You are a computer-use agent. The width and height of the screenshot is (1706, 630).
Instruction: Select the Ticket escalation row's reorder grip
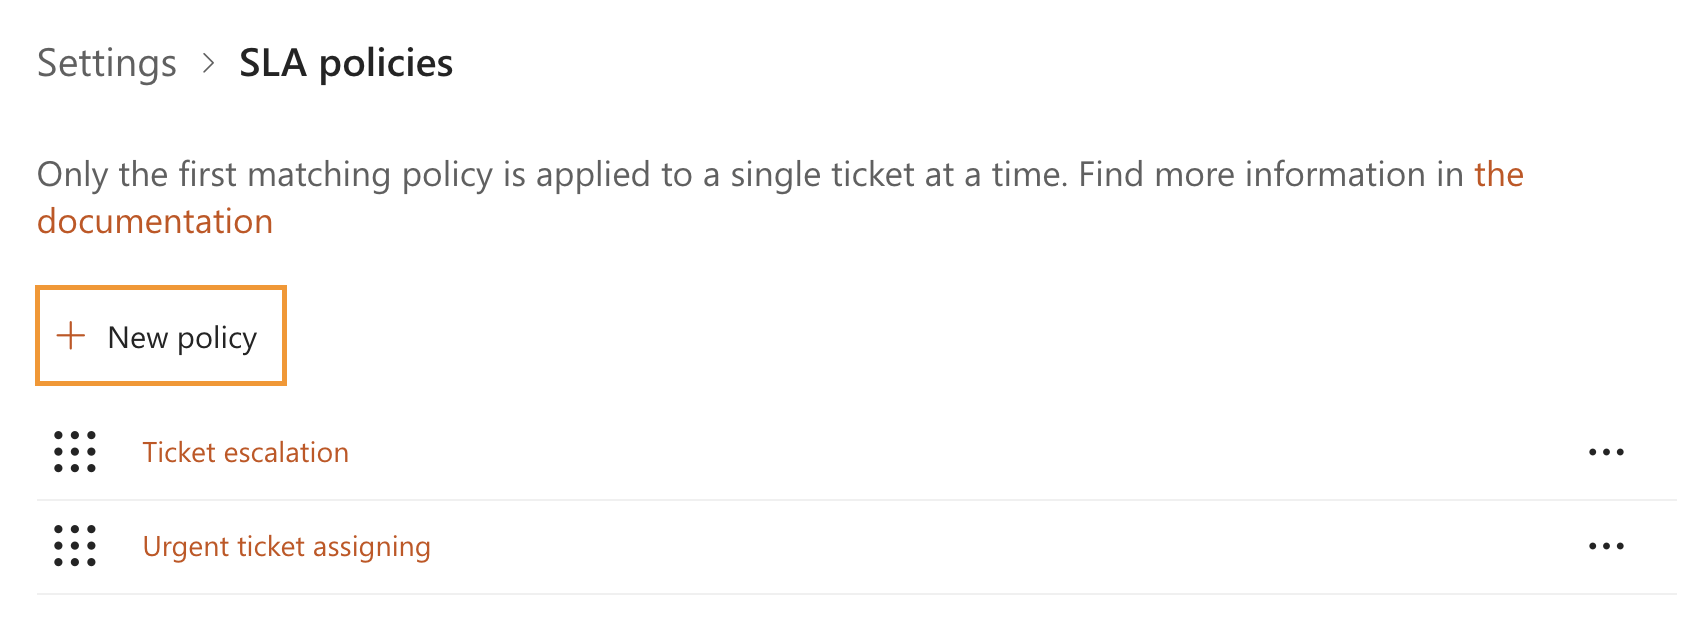(75, 452)
